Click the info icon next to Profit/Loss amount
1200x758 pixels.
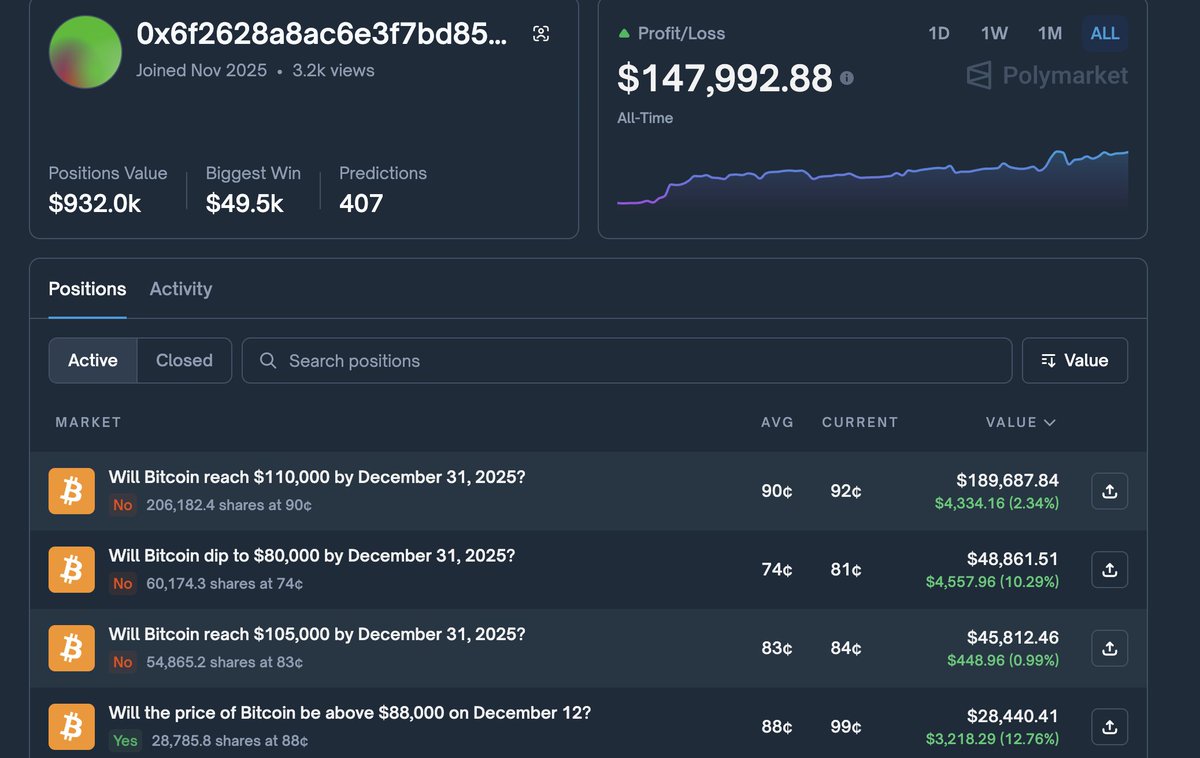click(846, 77)
